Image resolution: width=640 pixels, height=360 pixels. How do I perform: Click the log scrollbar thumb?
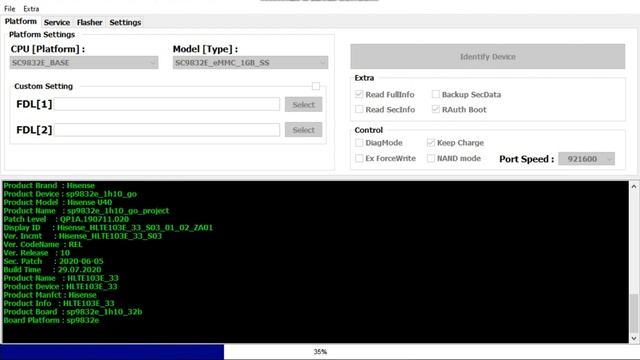633,313
